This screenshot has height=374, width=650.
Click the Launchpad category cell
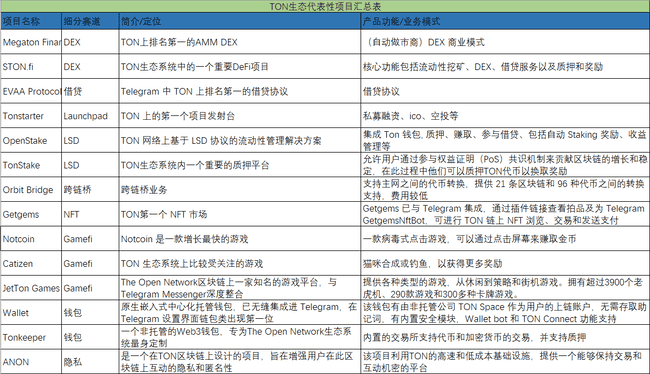[x=90, y=116]
